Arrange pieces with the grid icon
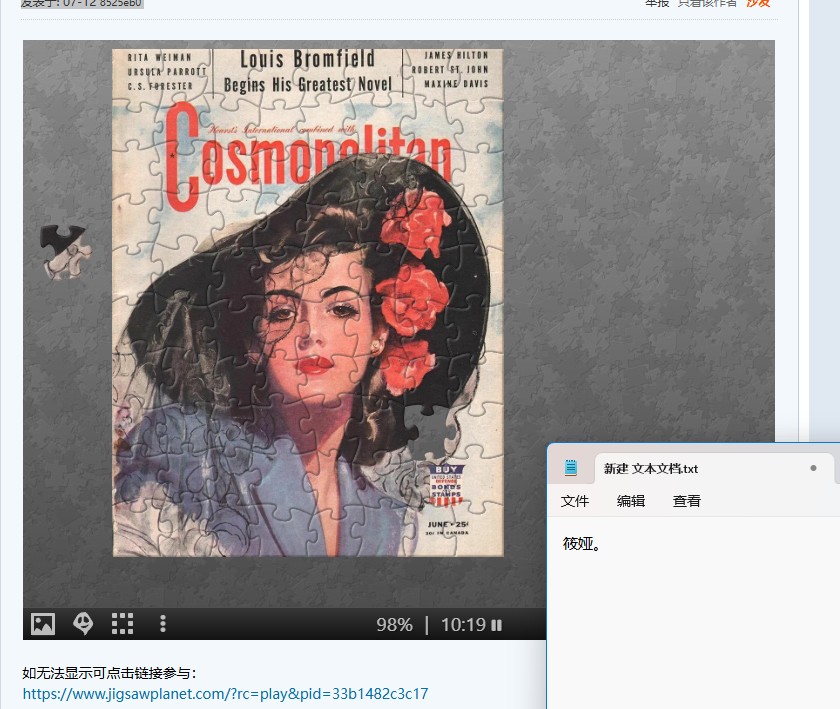This screenshot has height=709, width=840. coord(122,624)
